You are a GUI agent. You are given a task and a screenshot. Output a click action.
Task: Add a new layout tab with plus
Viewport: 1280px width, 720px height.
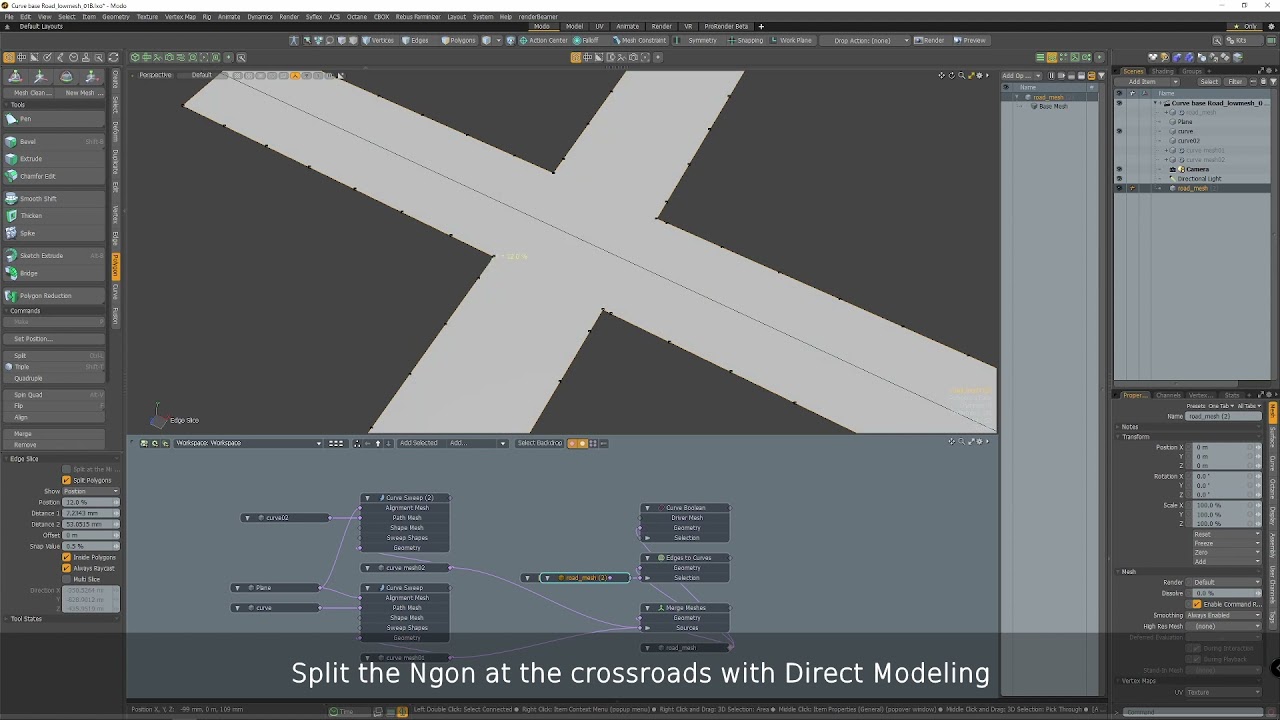pos(761,26)
